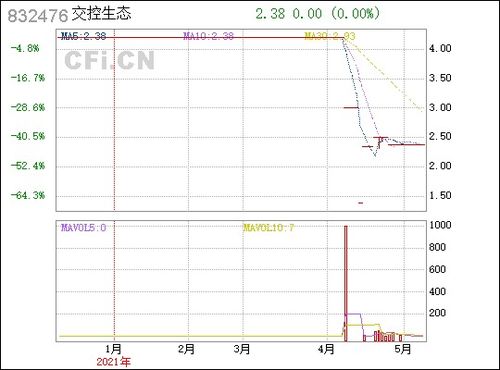Image resolution: width=500 pixels, height=370 pixels.
Task: Click the 3.00 price candlestick
Action: click(351, 108)
